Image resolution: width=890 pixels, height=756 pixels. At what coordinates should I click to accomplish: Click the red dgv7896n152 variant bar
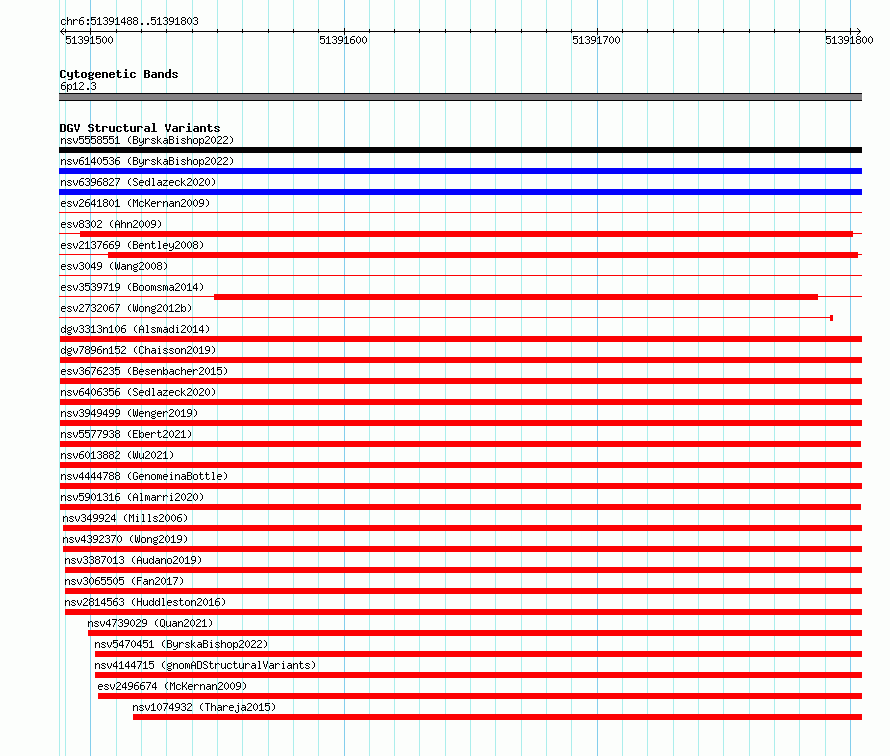[x=460, y=360]
